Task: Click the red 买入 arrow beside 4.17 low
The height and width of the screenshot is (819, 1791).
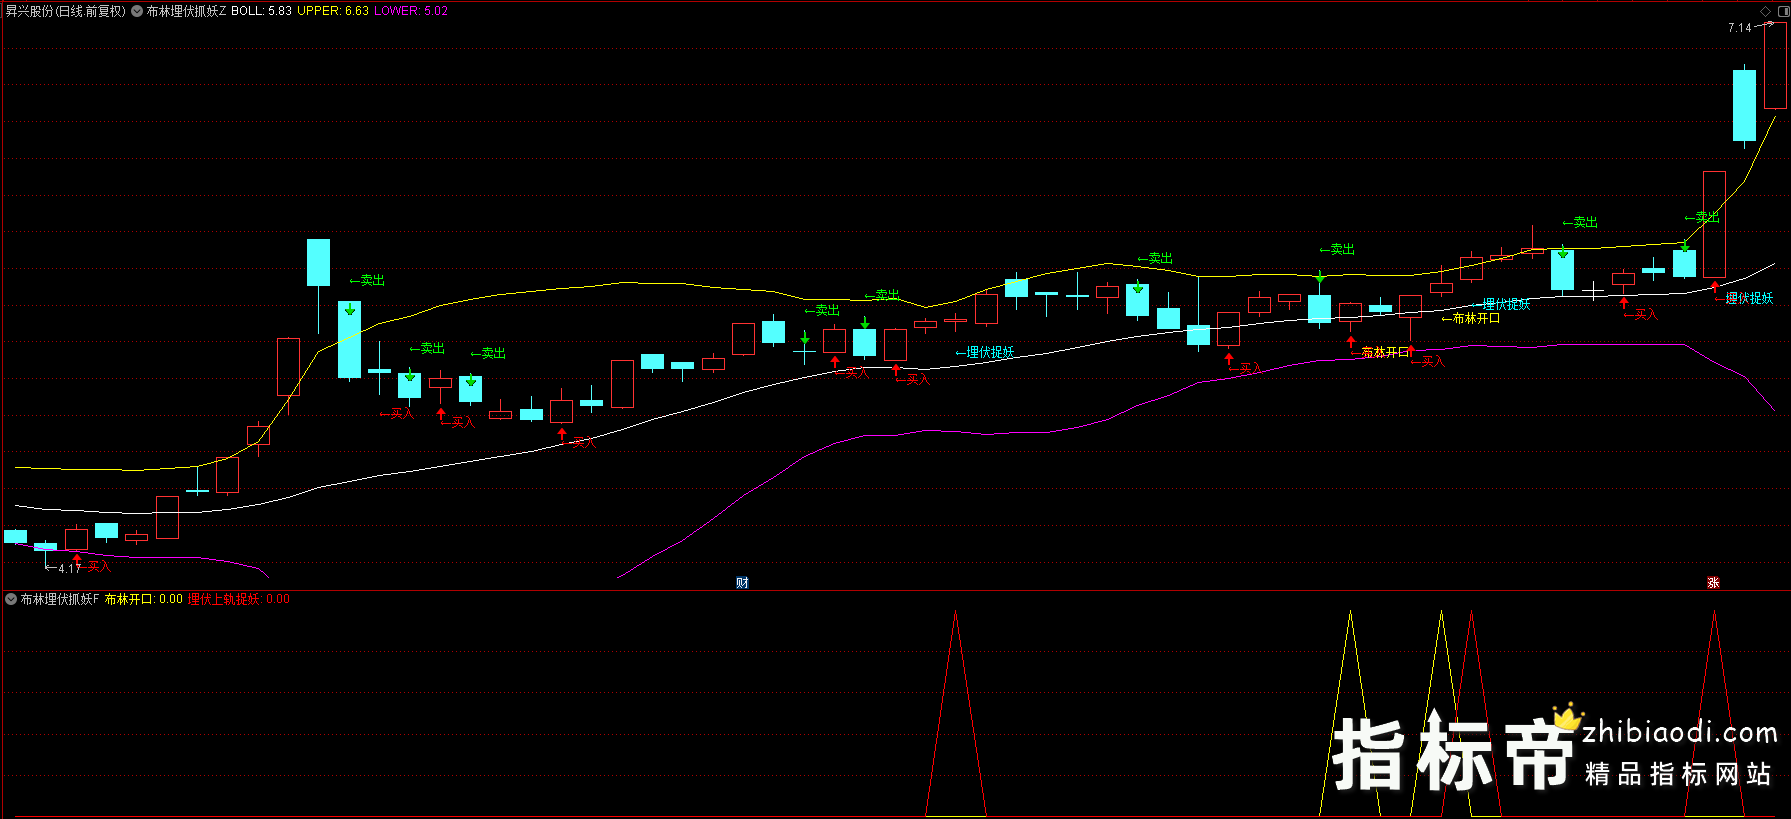Action: click(77, 560)
